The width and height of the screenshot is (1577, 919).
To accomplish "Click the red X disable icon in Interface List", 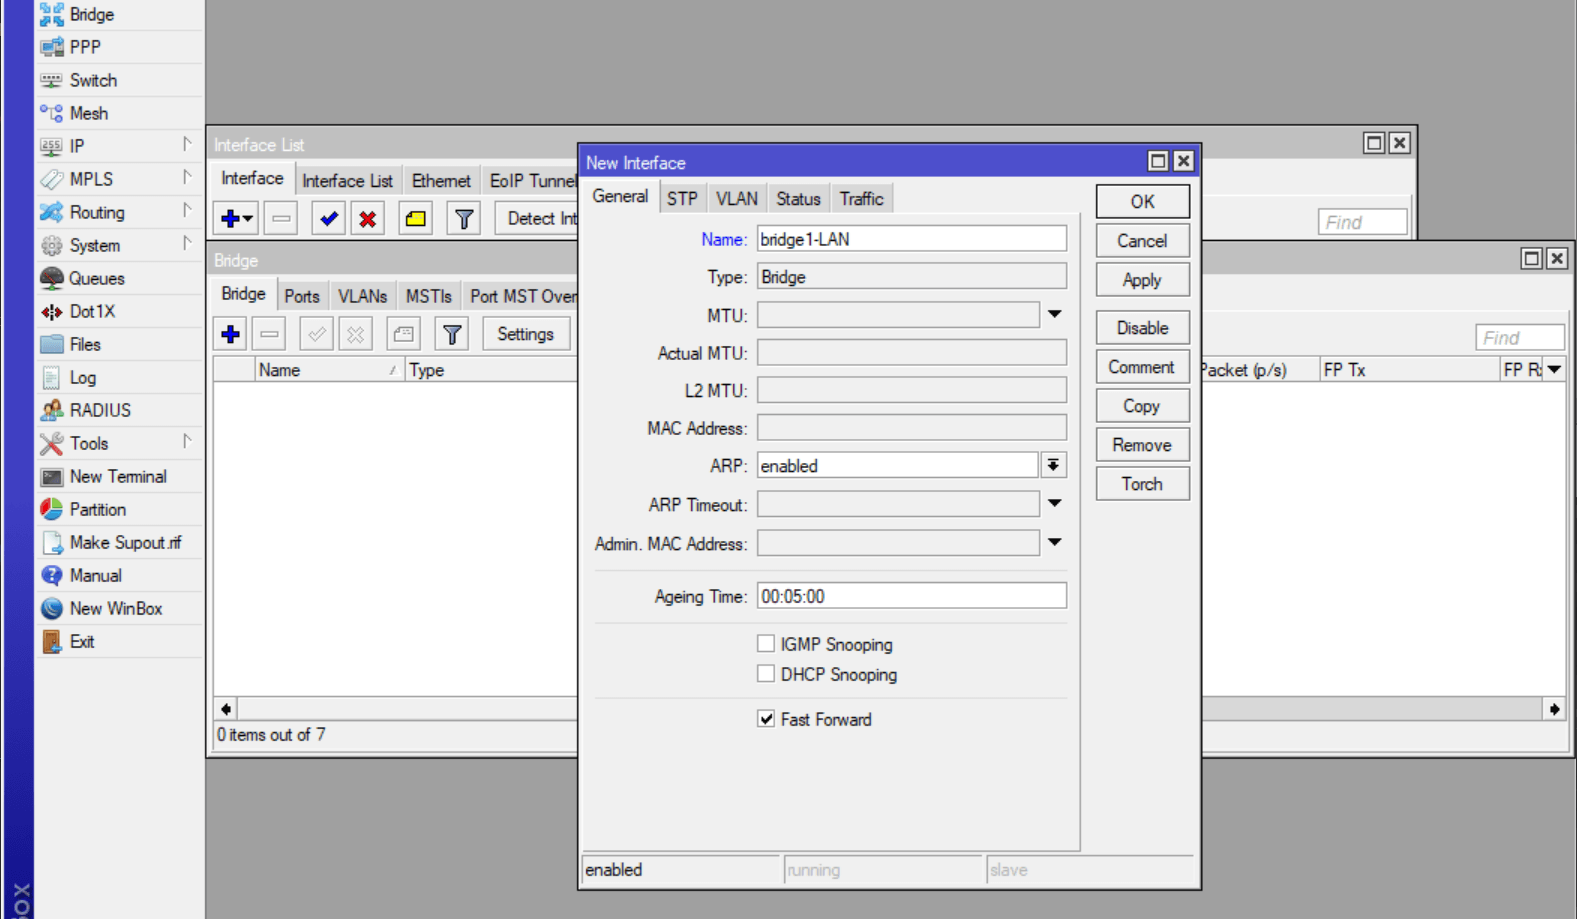I will pos(368,219).
